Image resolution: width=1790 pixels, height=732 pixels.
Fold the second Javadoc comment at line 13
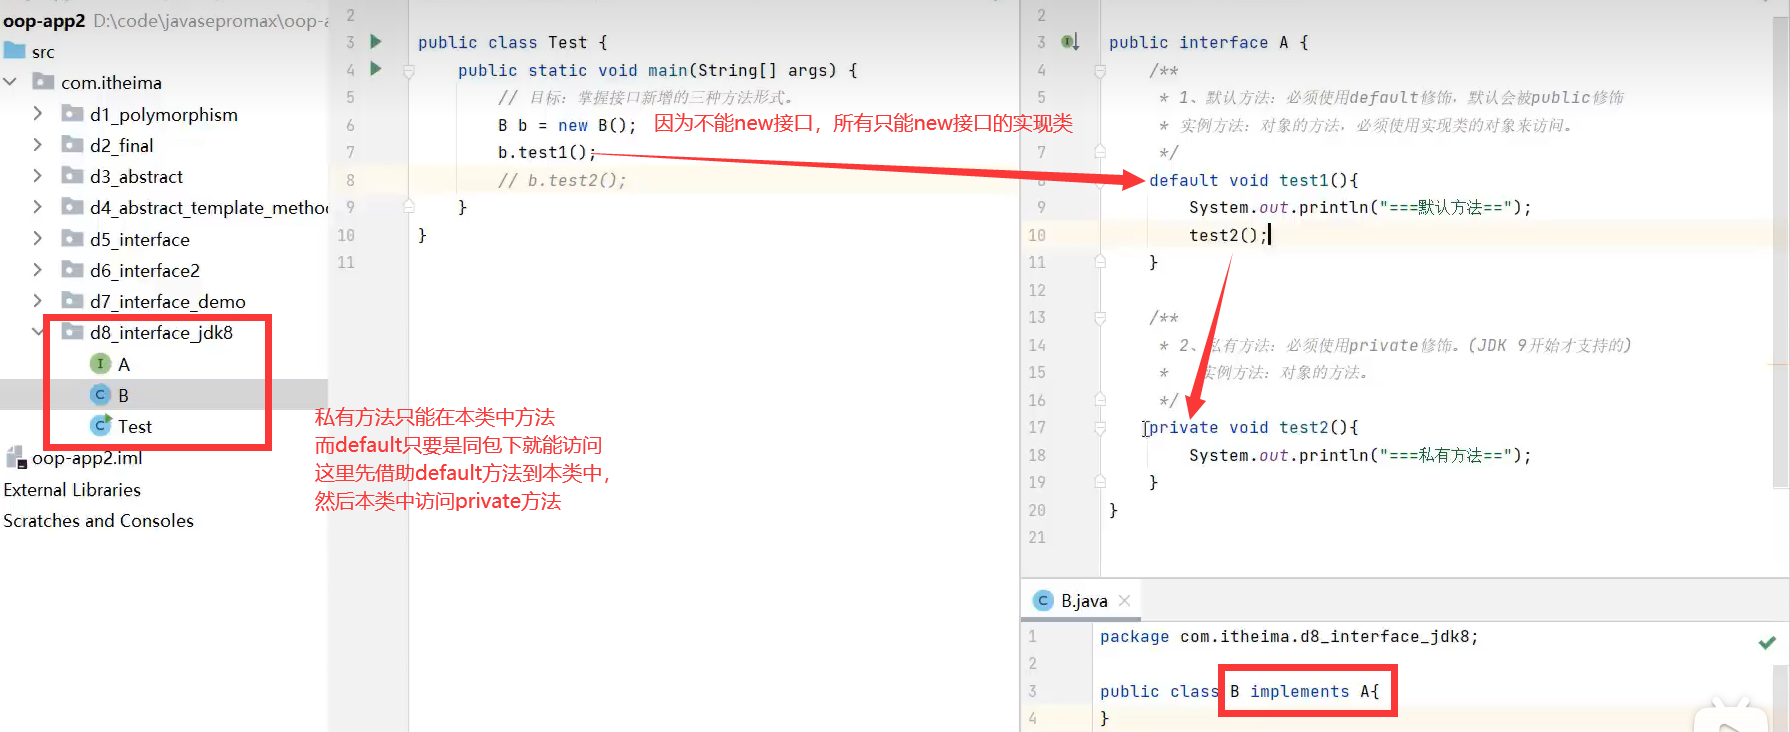[x=1100, y=318]
